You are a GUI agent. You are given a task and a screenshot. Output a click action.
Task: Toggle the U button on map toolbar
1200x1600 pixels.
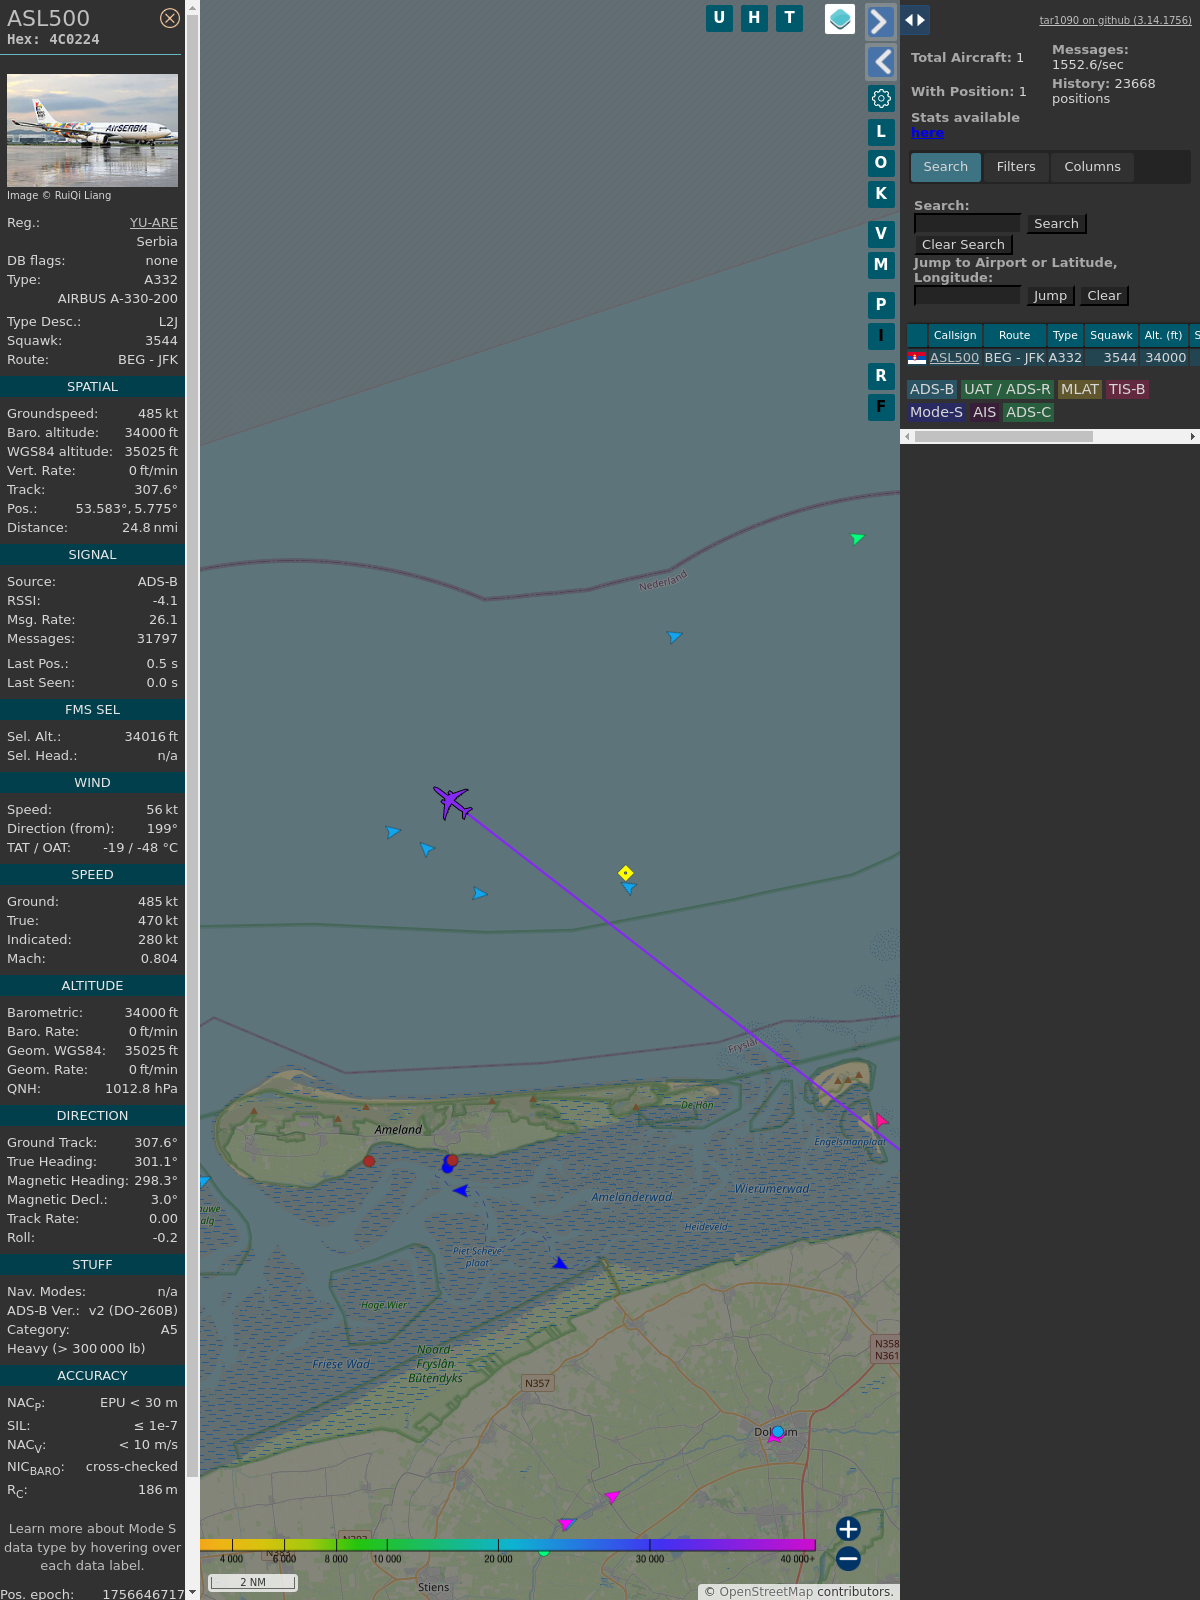(719, 18)
